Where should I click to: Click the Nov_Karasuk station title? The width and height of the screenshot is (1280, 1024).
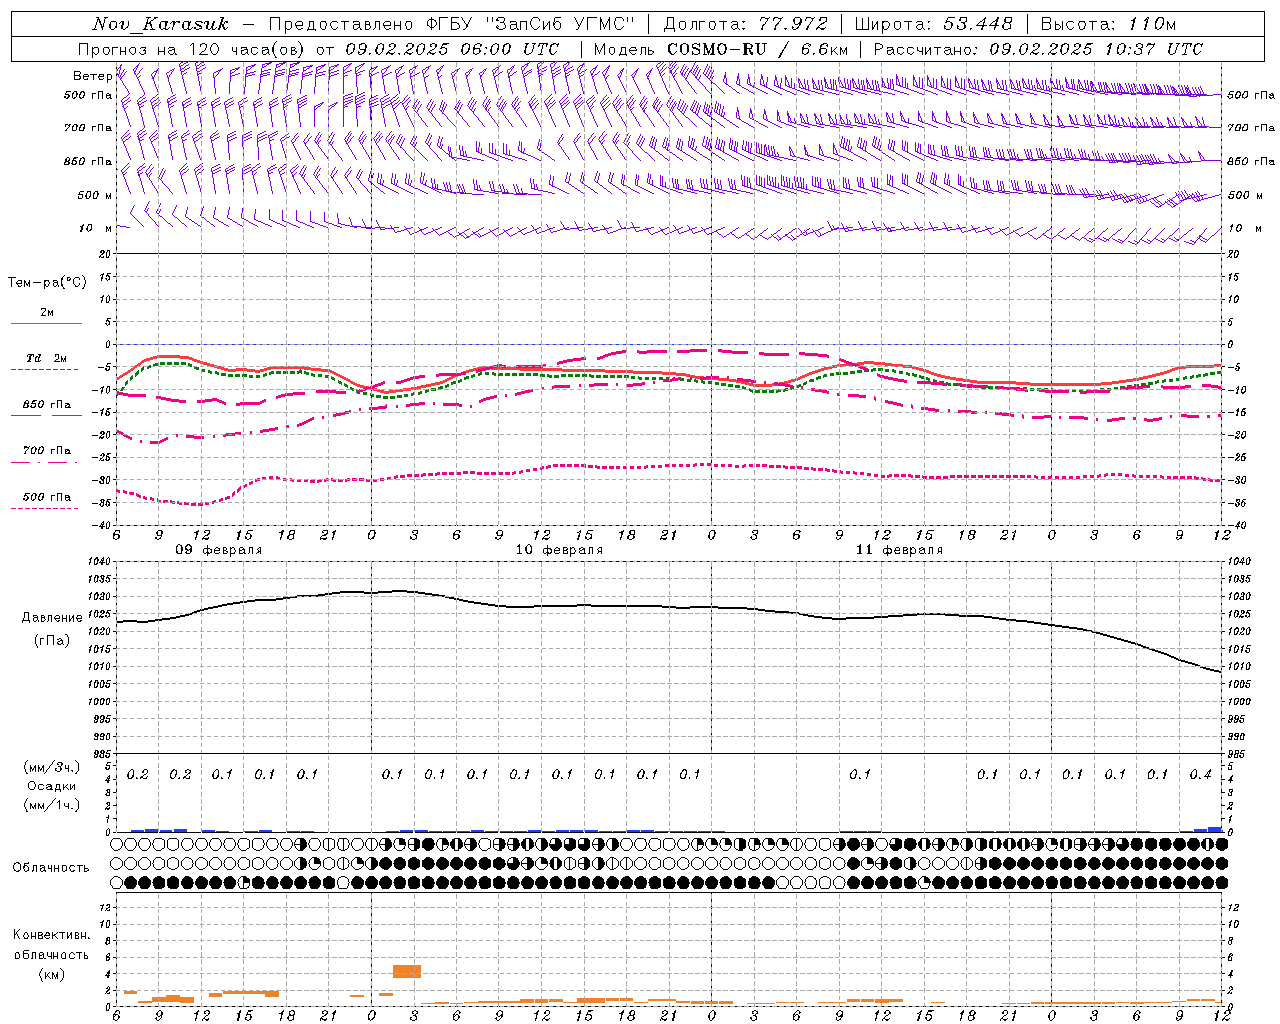(161, 24)
